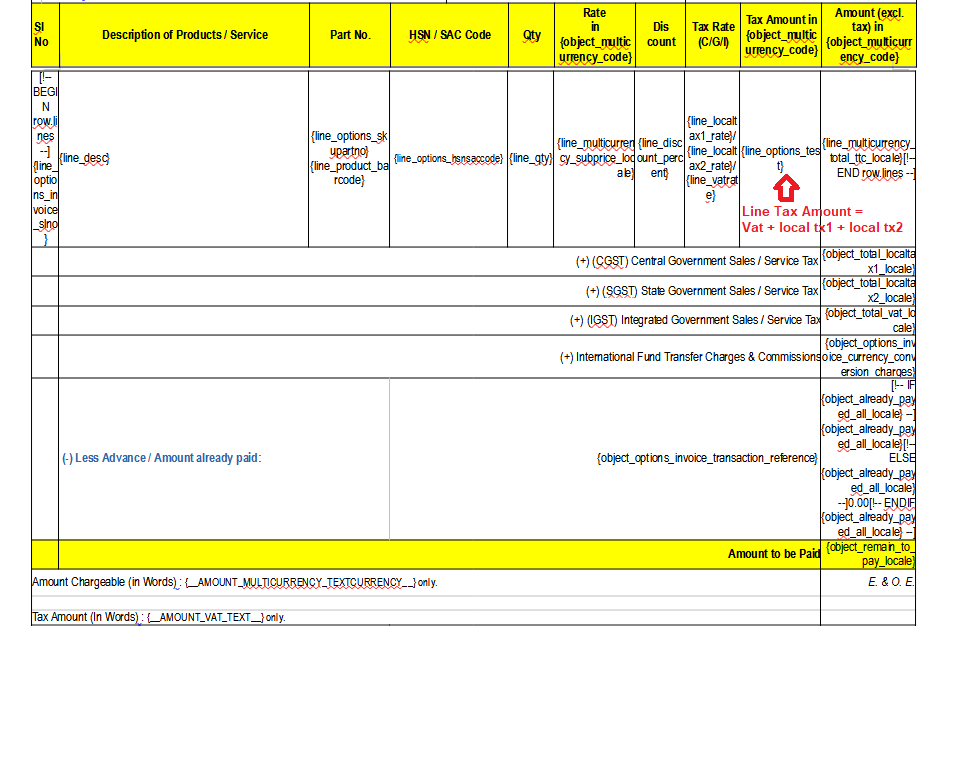Select the 'Qty' column header
The image size is (954, 776).
(x=532, y=35)
